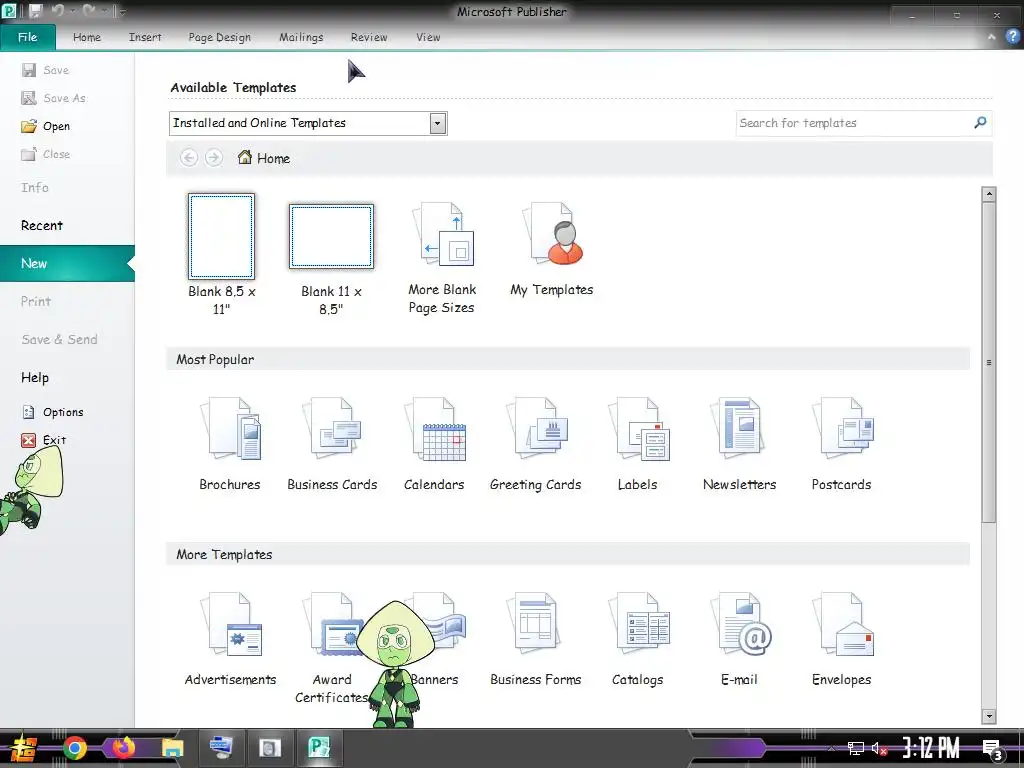This screenshot has height=768, width=1024.
Task: Open File Explorer from the taskbar
Action: point(172,748)
